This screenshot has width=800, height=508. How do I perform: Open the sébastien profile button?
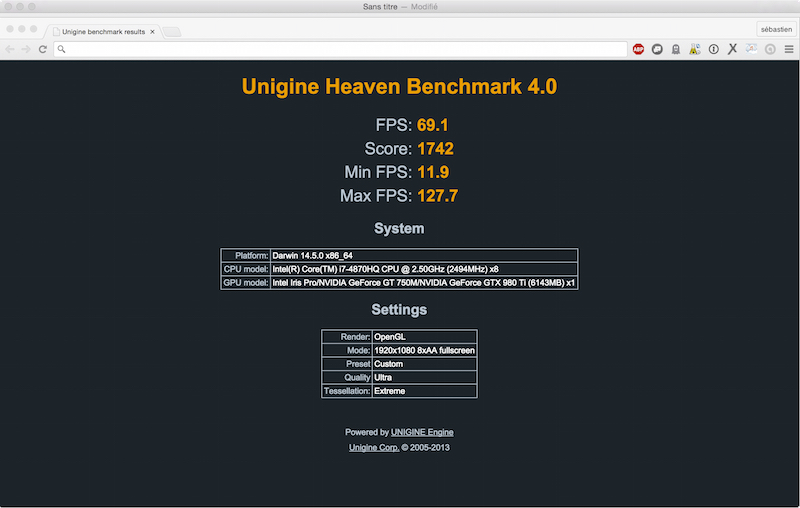pos(776,29)
